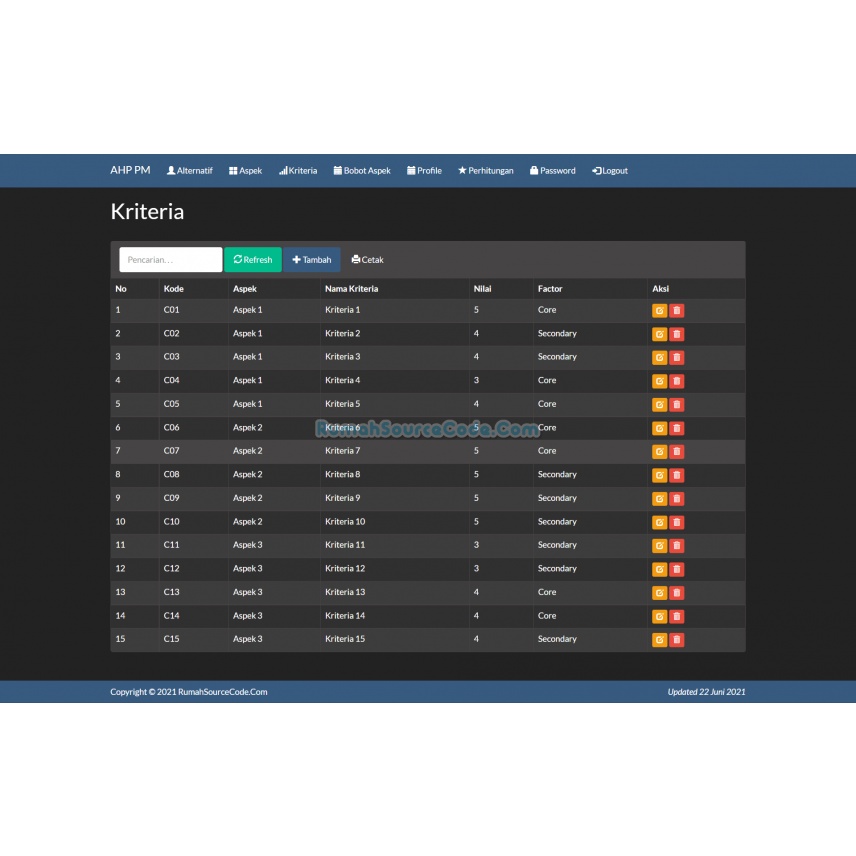Image resolution: width=856 pixels, height=856 pixels.
Task: Edit the Kriteria 15 entry
Action: click(659, 640)
